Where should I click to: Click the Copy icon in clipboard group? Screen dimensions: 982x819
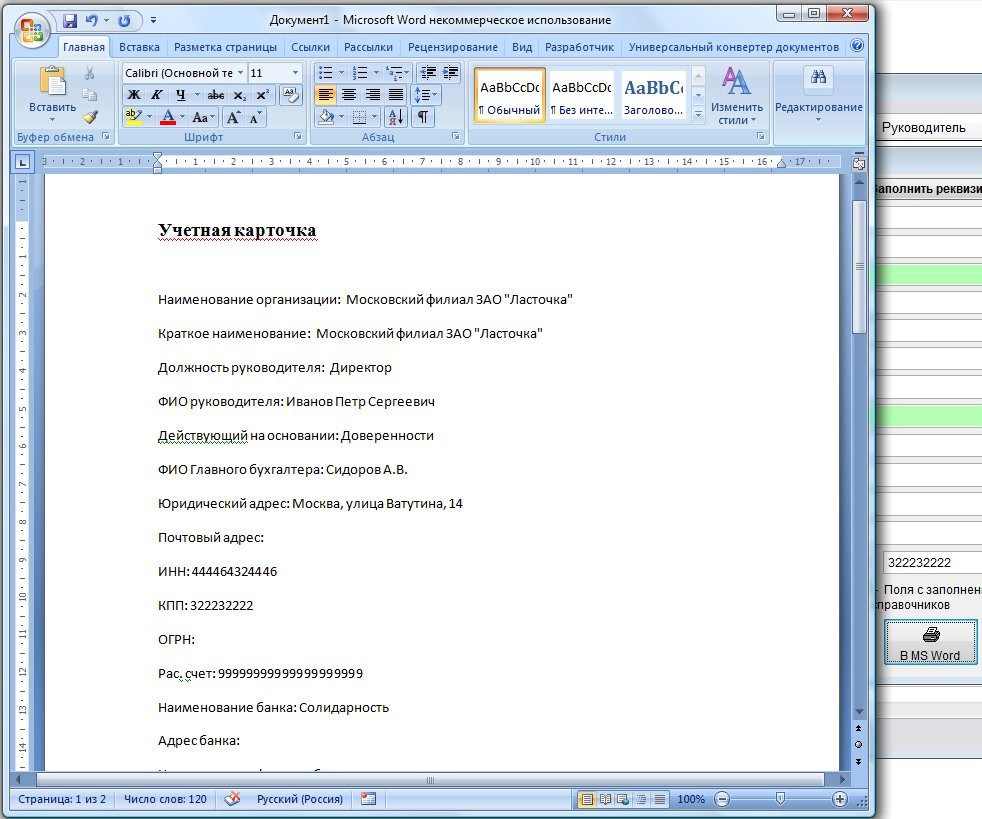[x=90, y=95]
